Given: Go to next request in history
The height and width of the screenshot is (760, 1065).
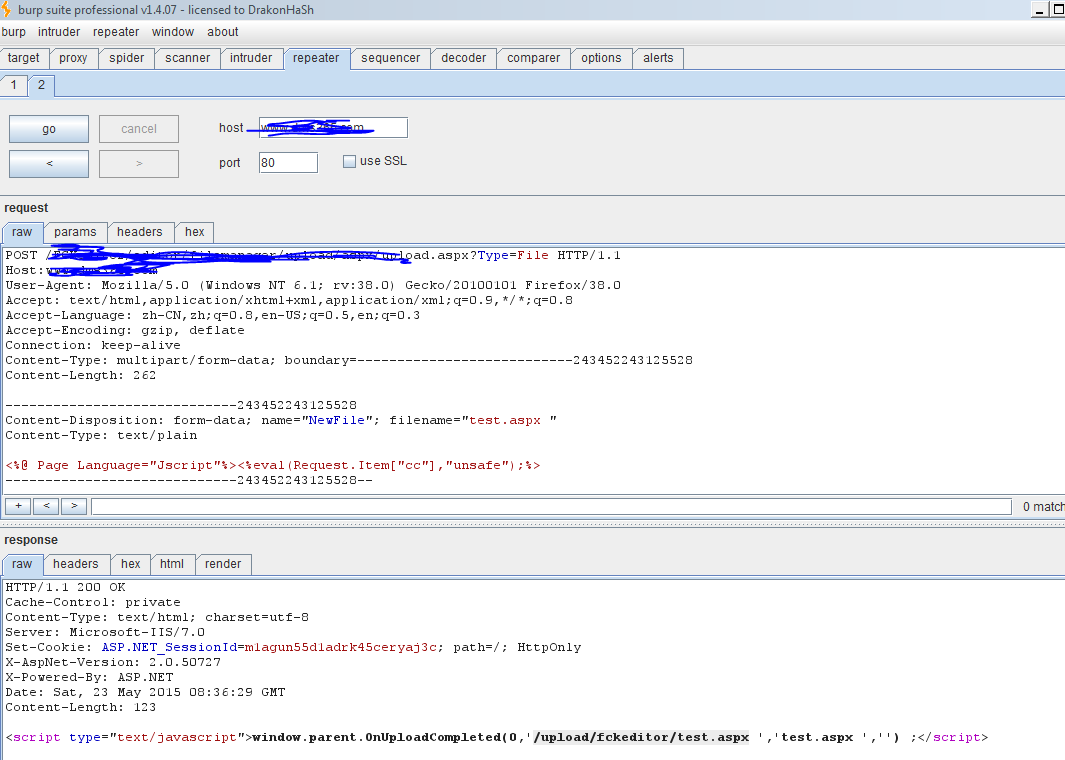Looking at the screenshot, I should [139, 164].
